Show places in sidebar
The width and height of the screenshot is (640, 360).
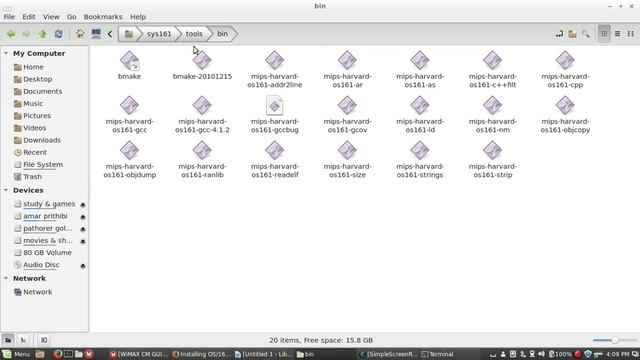[x=8, y=340]
